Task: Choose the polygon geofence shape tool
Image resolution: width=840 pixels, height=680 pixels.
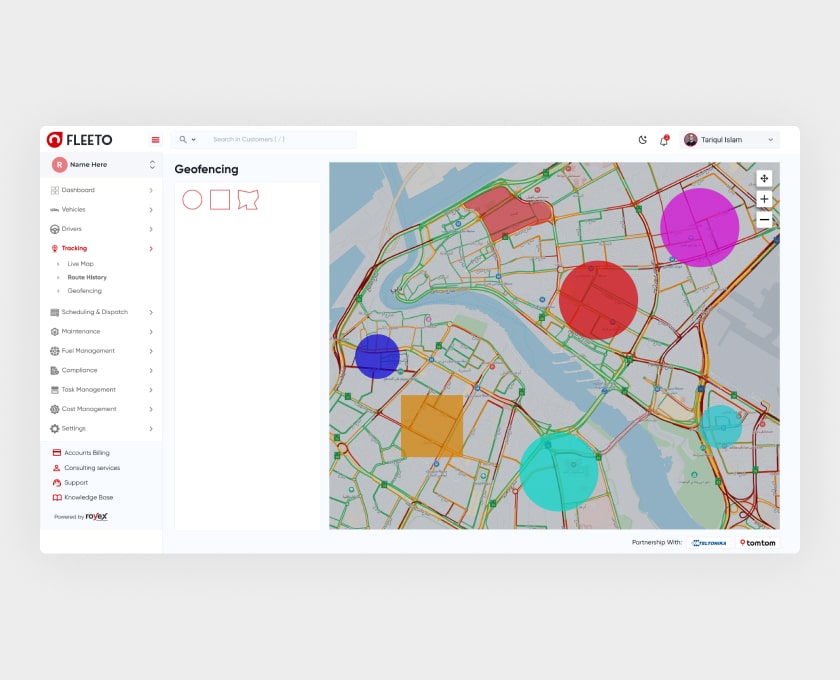Action: [248, 200]
